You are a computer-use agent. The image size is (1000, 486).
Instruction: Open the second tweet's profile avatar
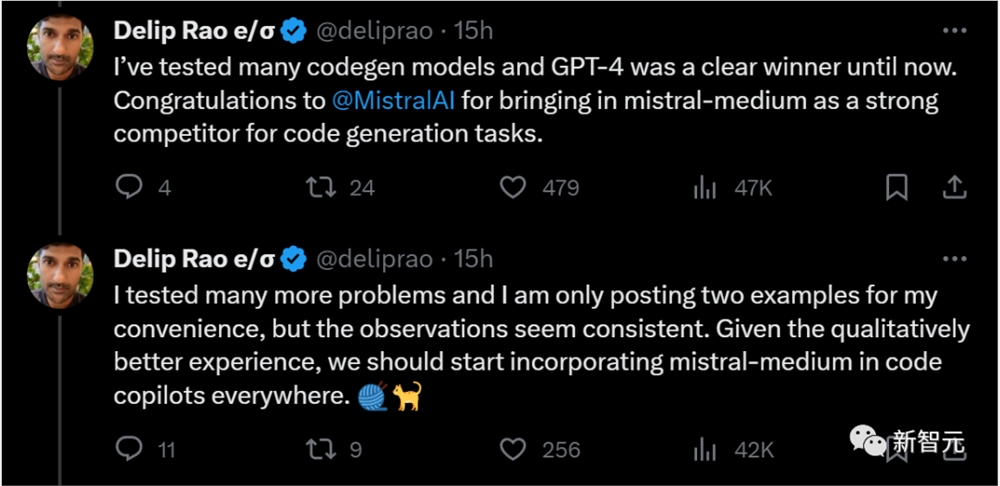pos(60,277)
